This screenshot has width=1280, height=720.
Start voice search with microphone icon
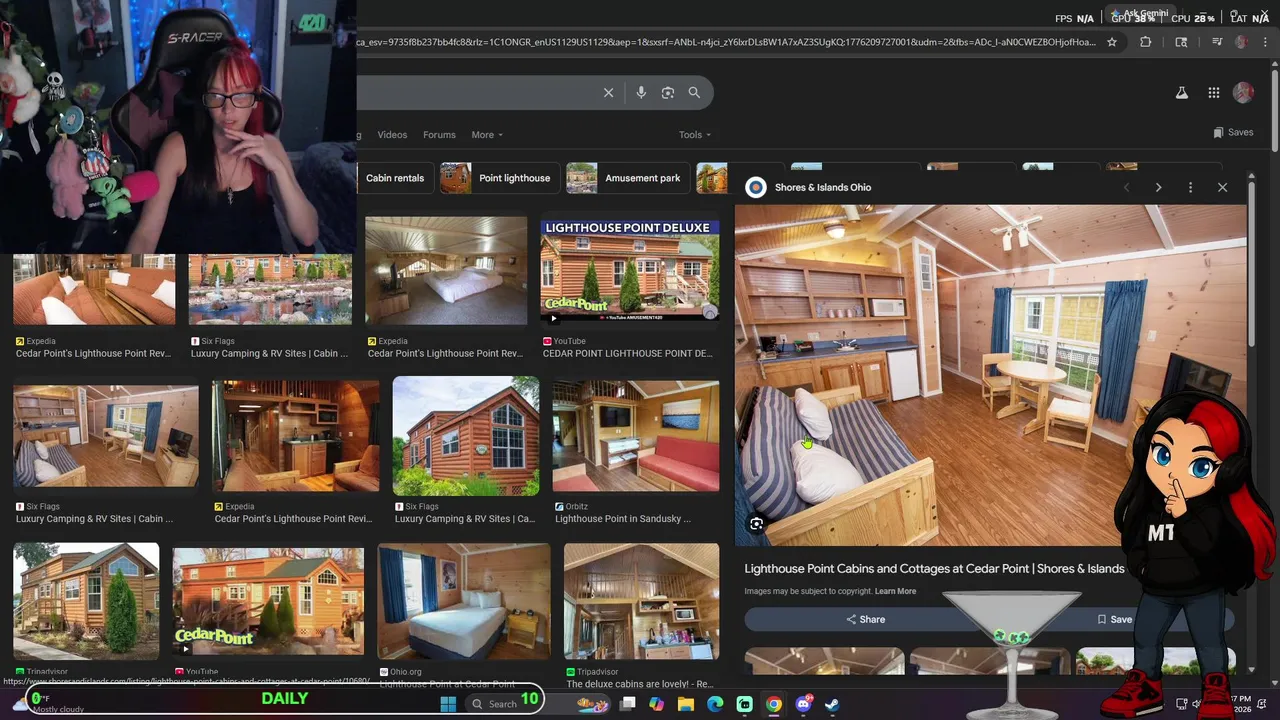click(x=641, y=93)
